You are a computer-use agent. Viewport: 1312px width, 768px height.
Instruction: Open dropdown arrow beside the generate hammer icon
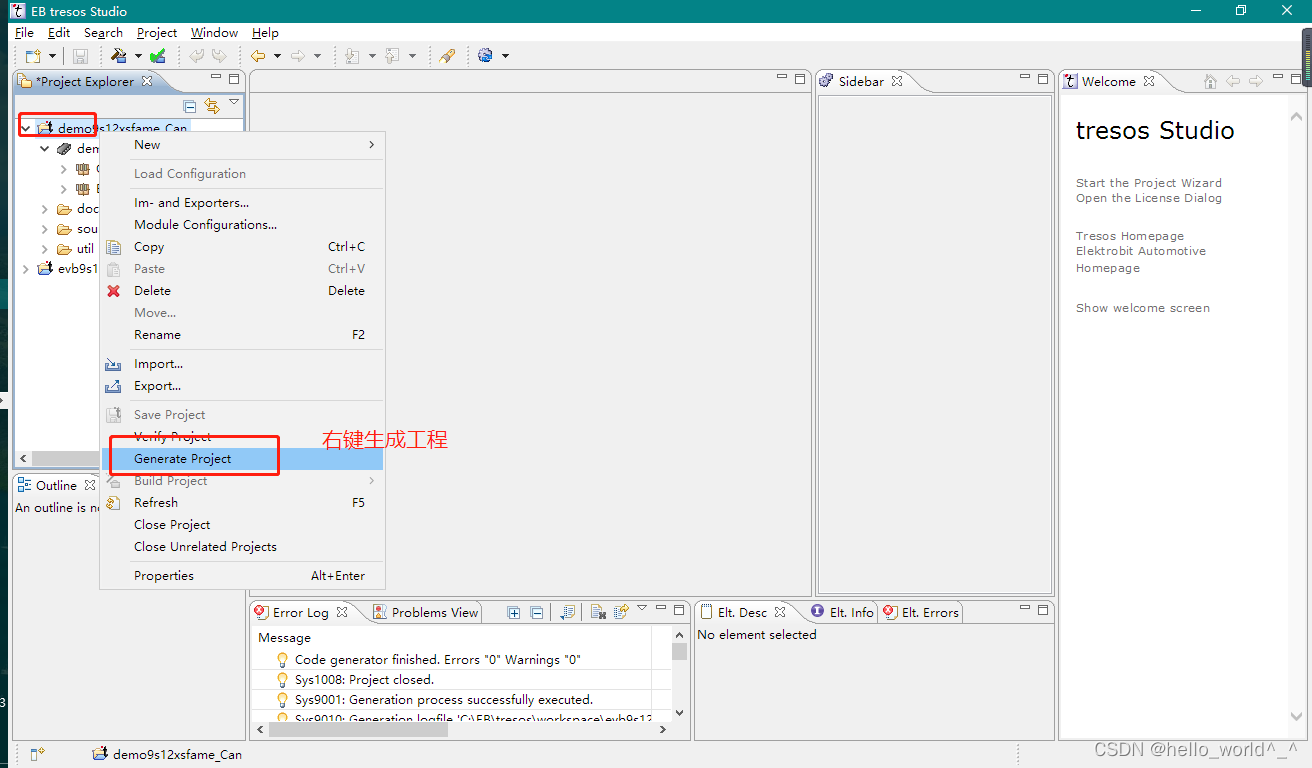click(136, 56)
